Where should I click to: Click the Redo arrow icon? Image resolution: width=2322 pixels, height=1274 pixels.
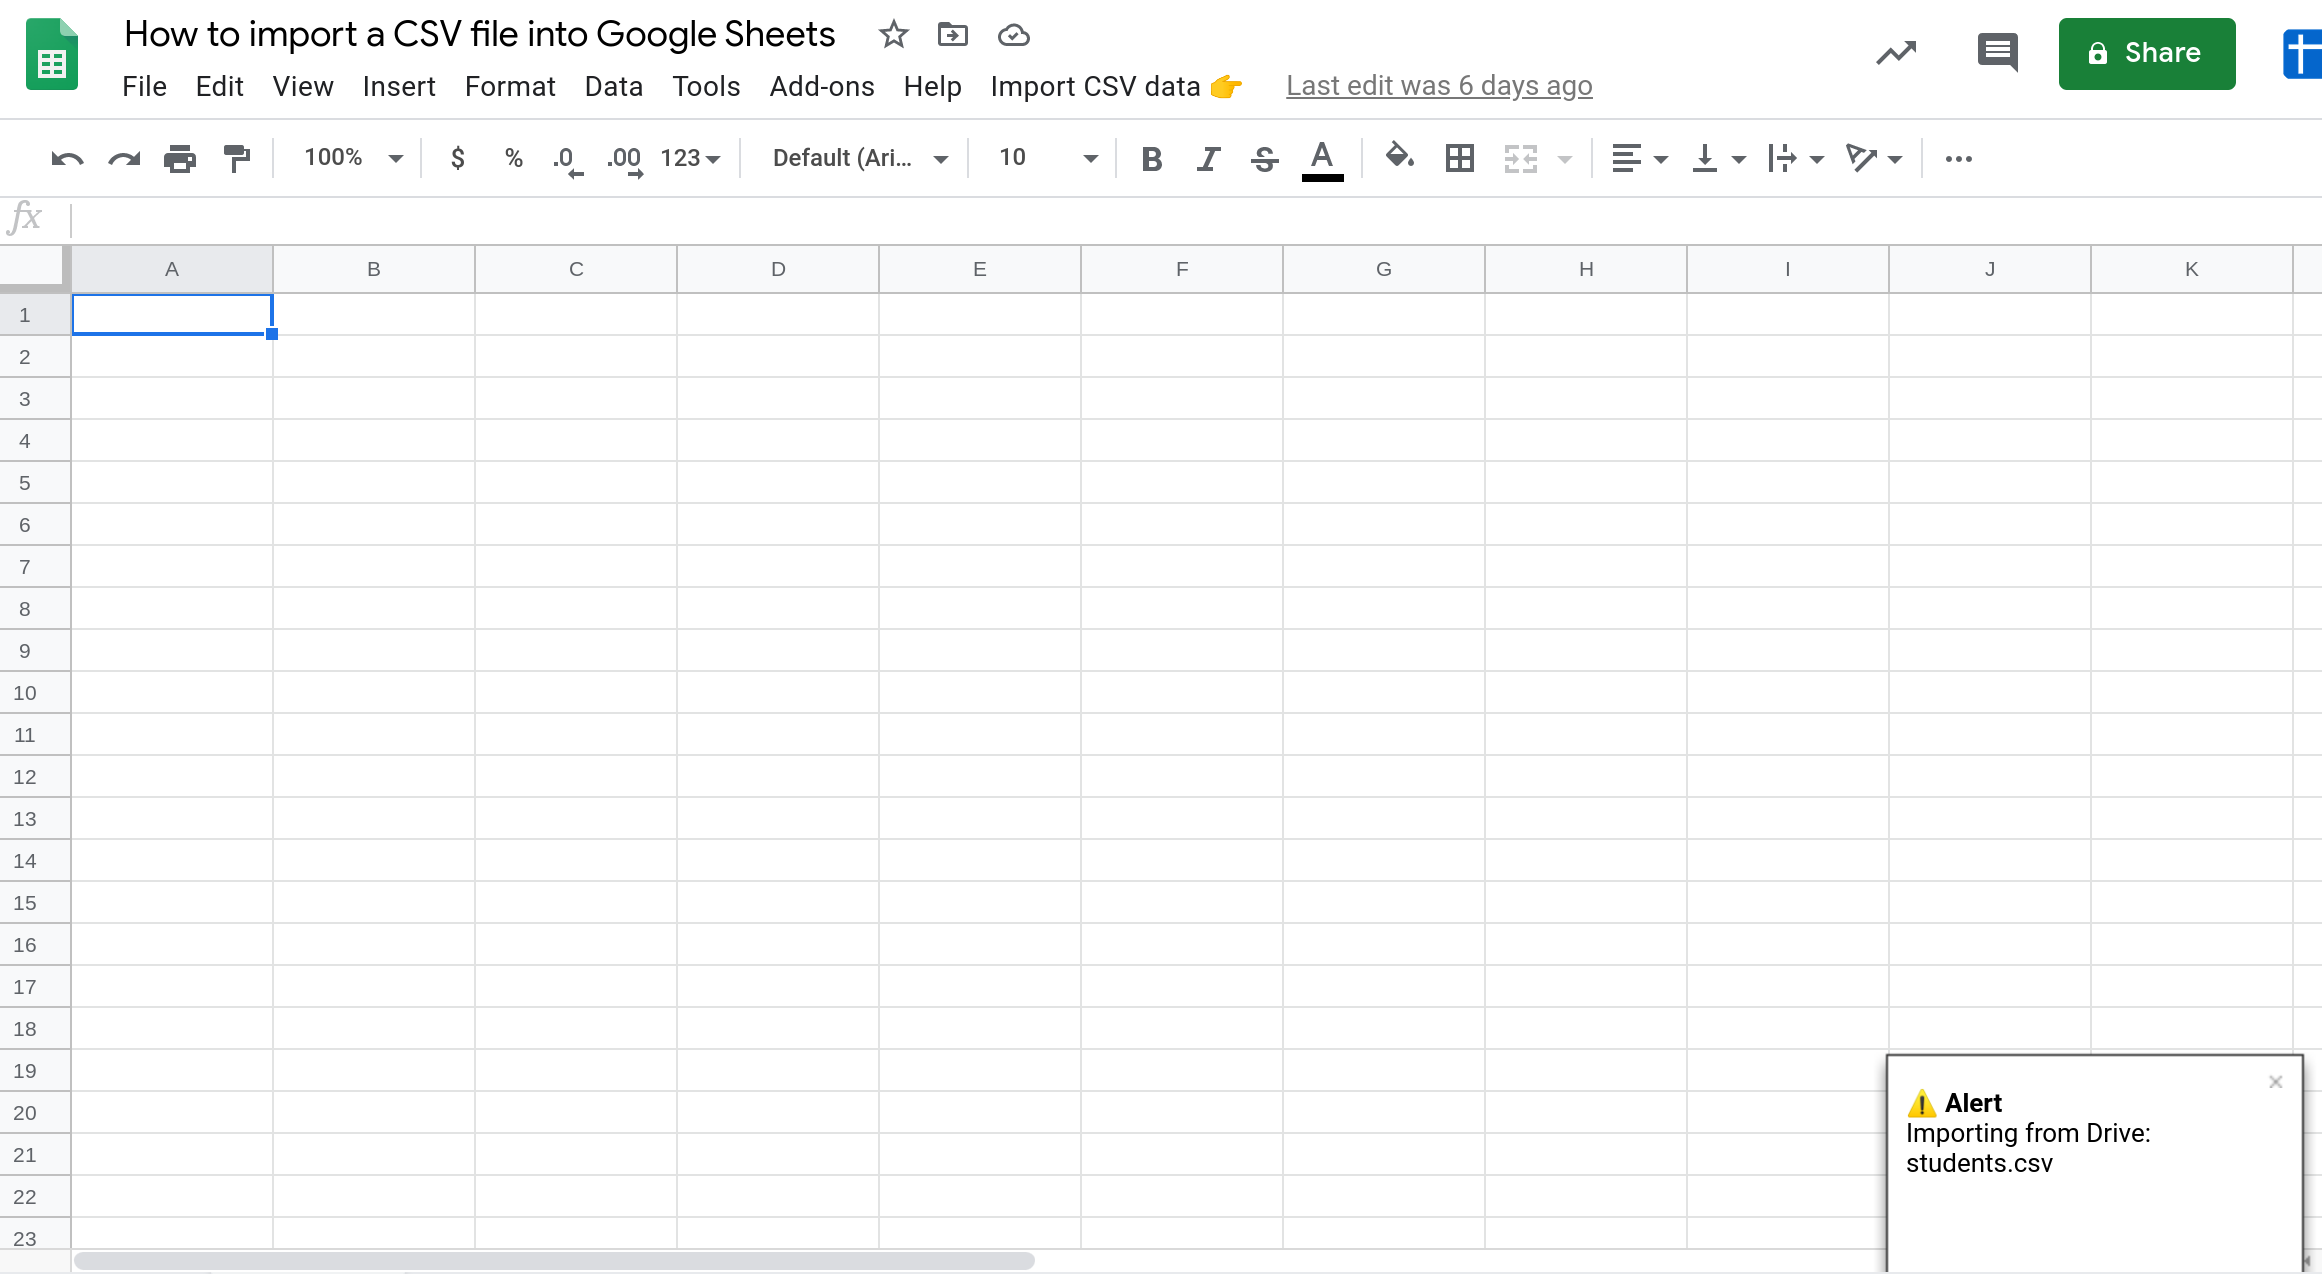(x=124, y=158)
